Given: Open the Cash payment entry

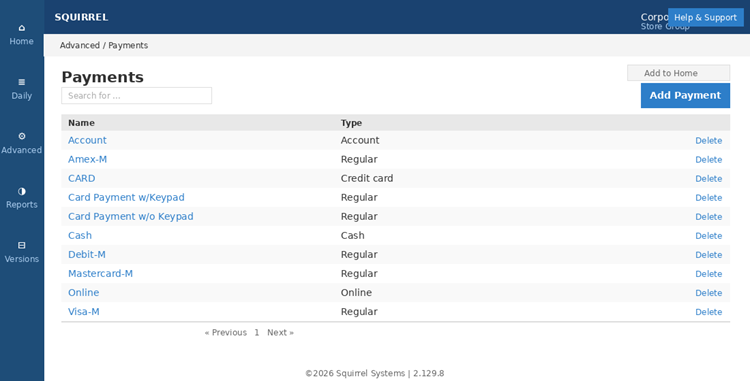Looking at the screenshot, I should [80, 236].
